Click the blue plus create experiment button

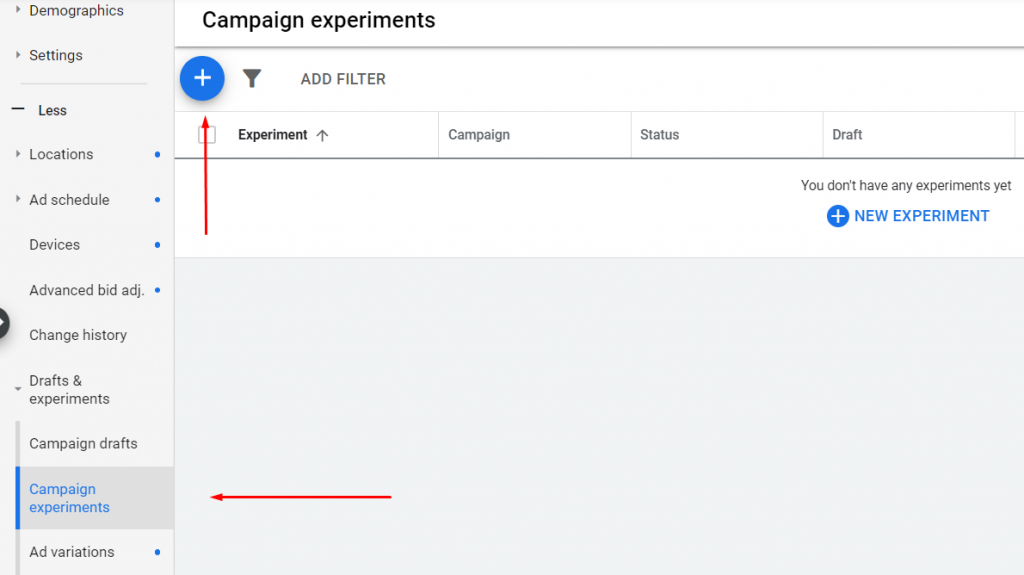point(202,78)
